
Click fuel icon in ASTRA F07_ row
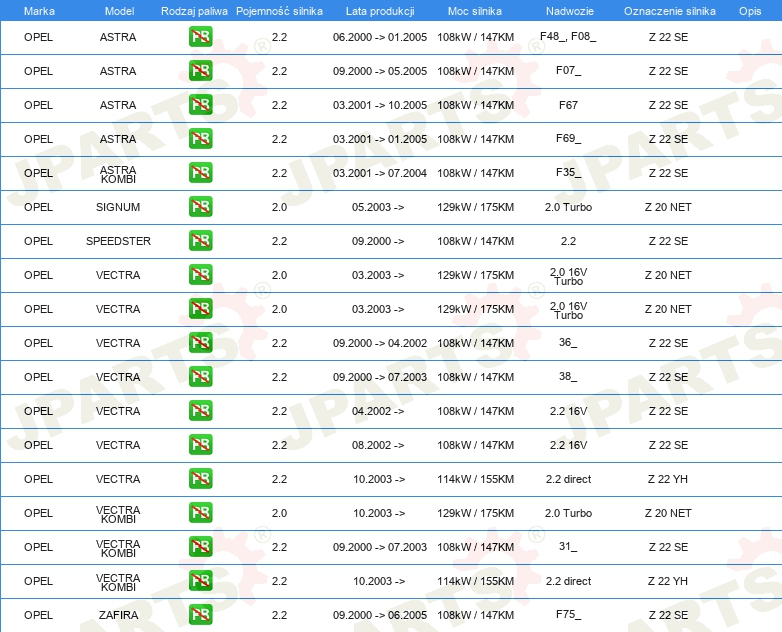pyautogui.click(x=200, y=70)
